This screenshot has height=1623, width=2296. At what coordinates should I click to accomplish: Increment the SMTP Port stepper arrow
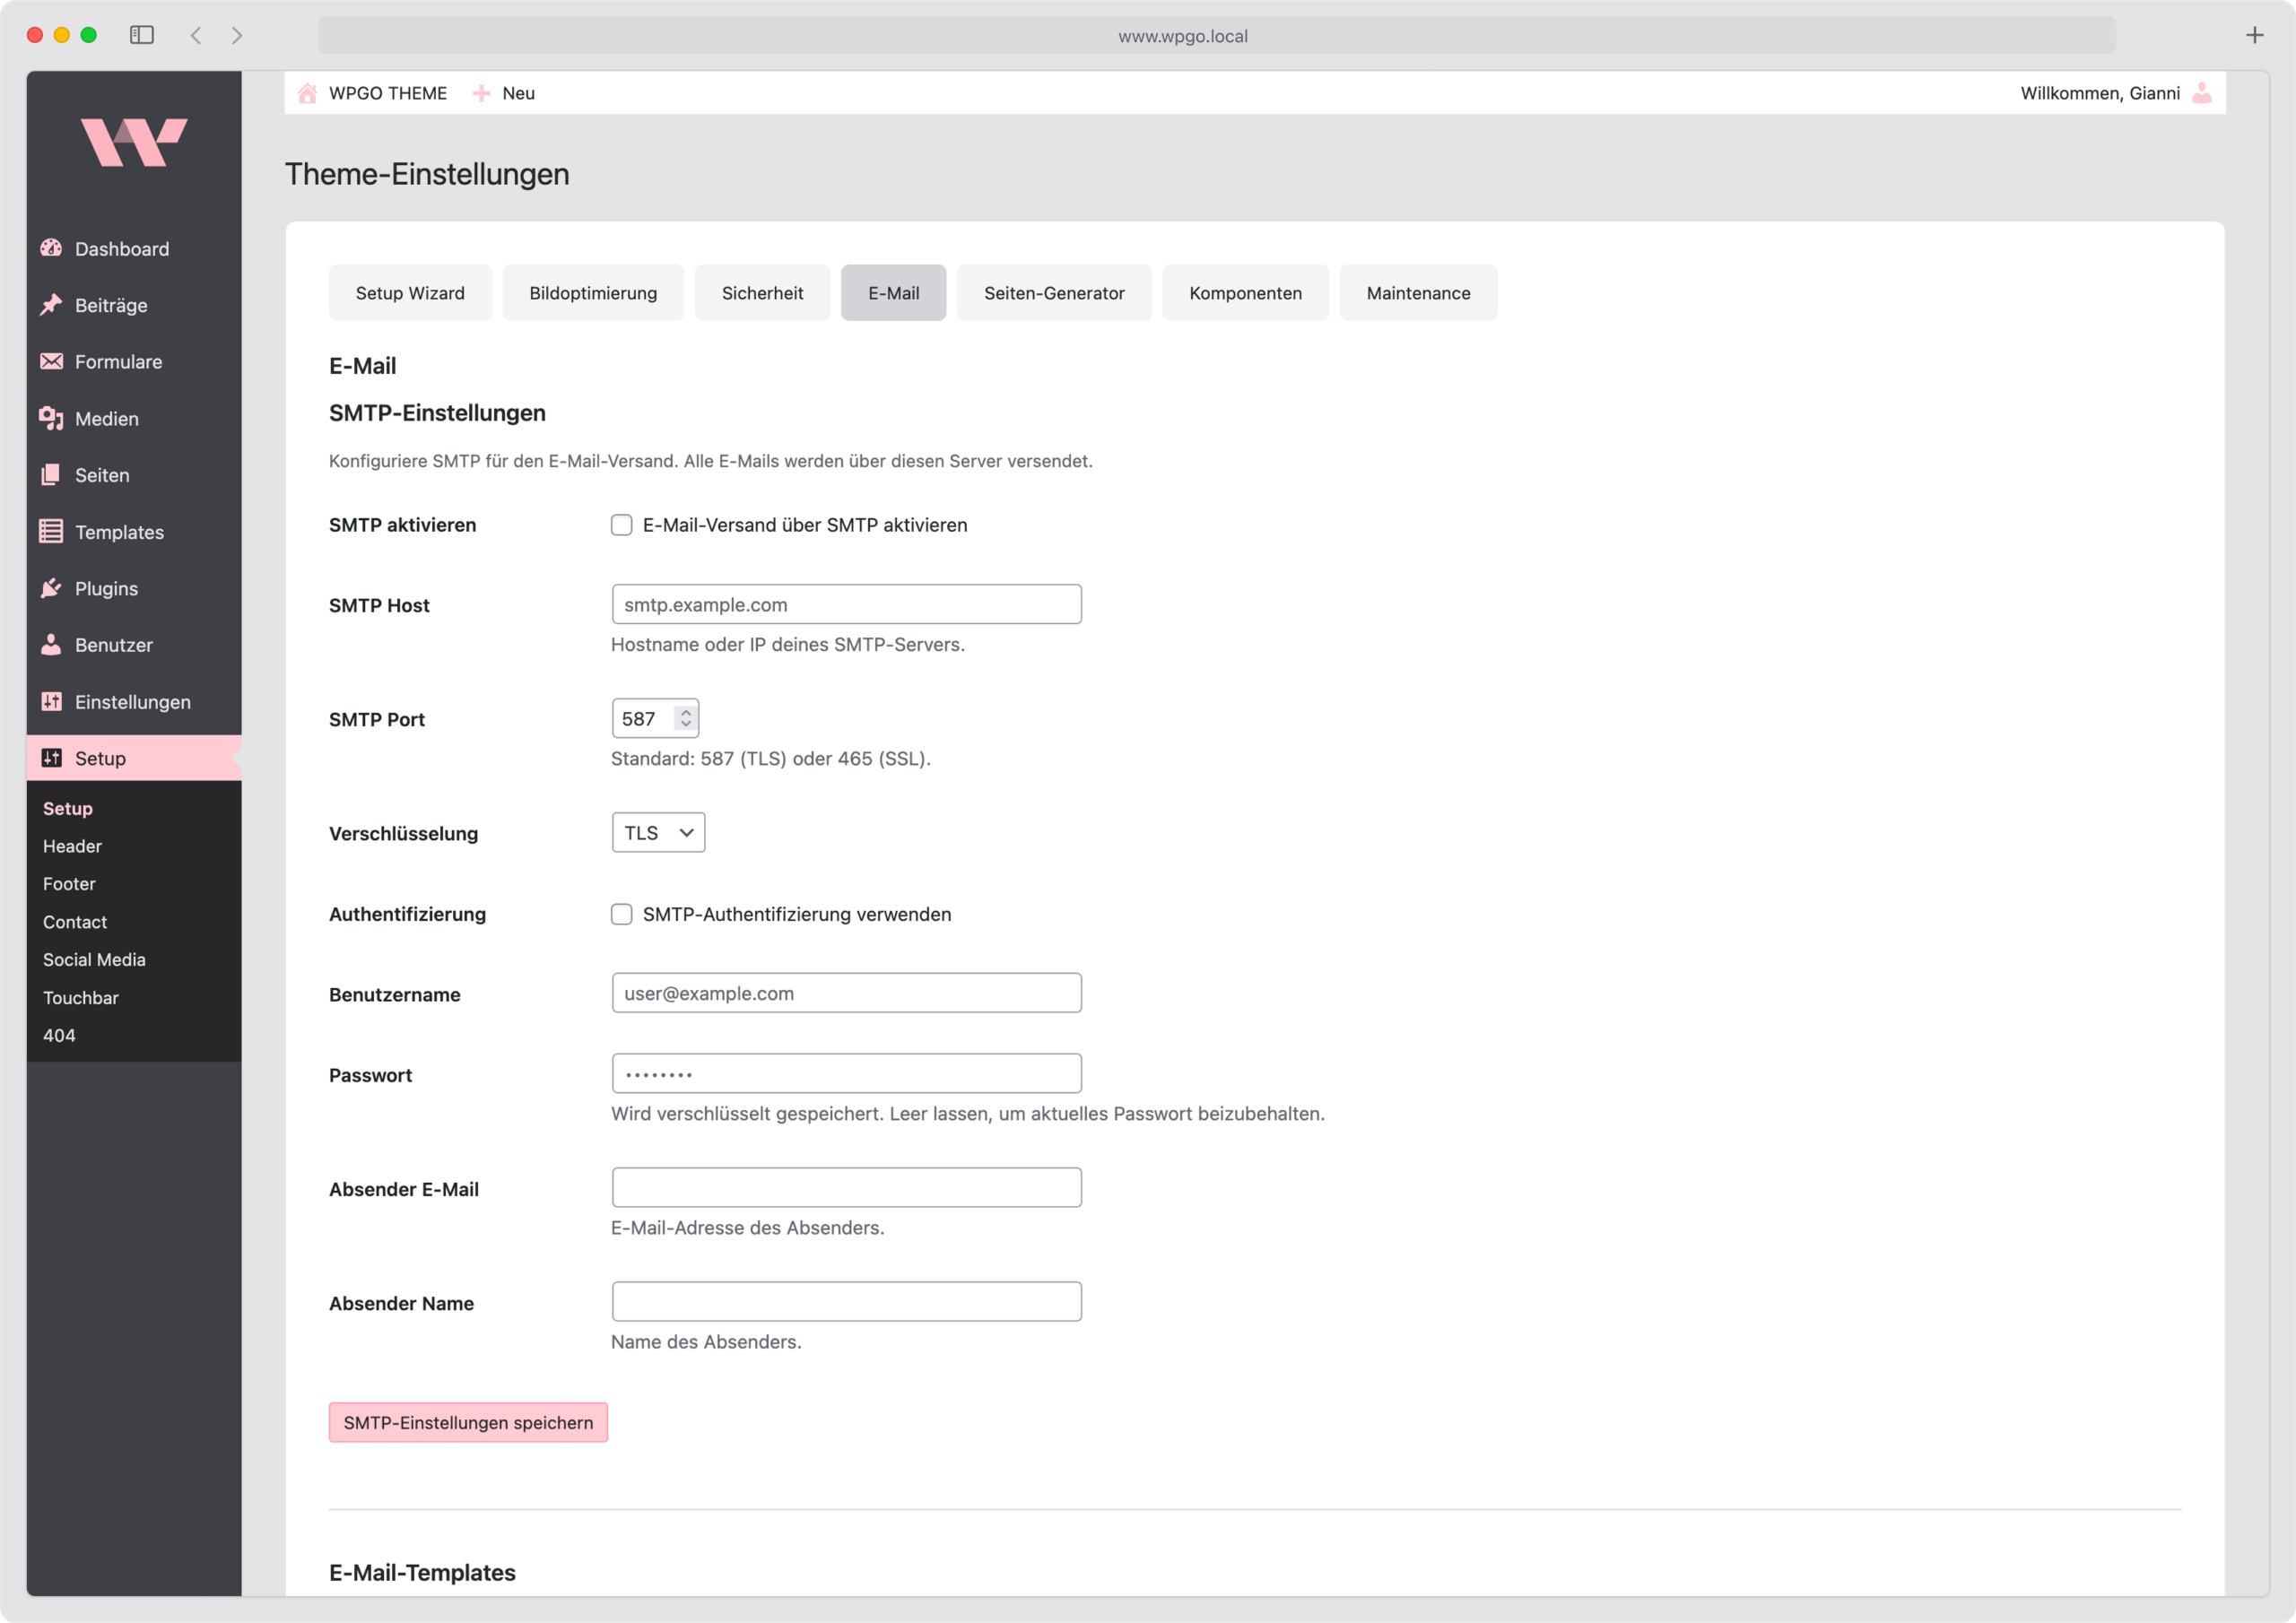[x=685, y=711]
